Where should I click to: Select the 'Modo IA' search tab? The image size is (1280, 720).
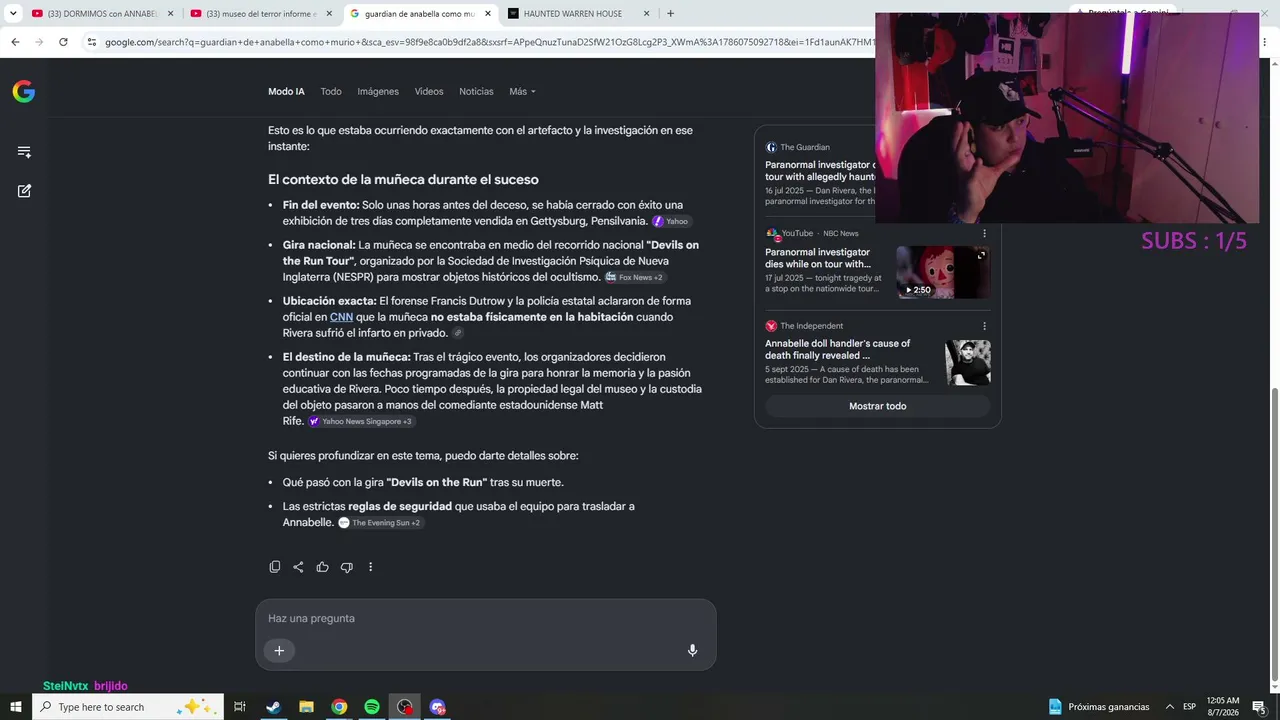[286, 92]
